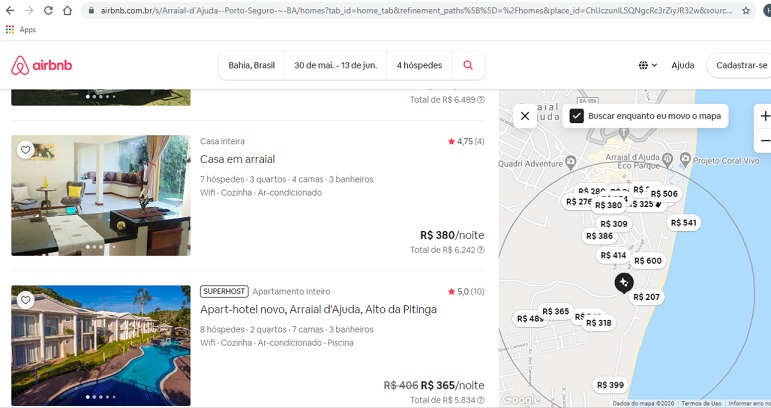Select the R$ 600 map price marker
Image resolution: width=771 pixels, height=408 pixels.
coord(648,261)
